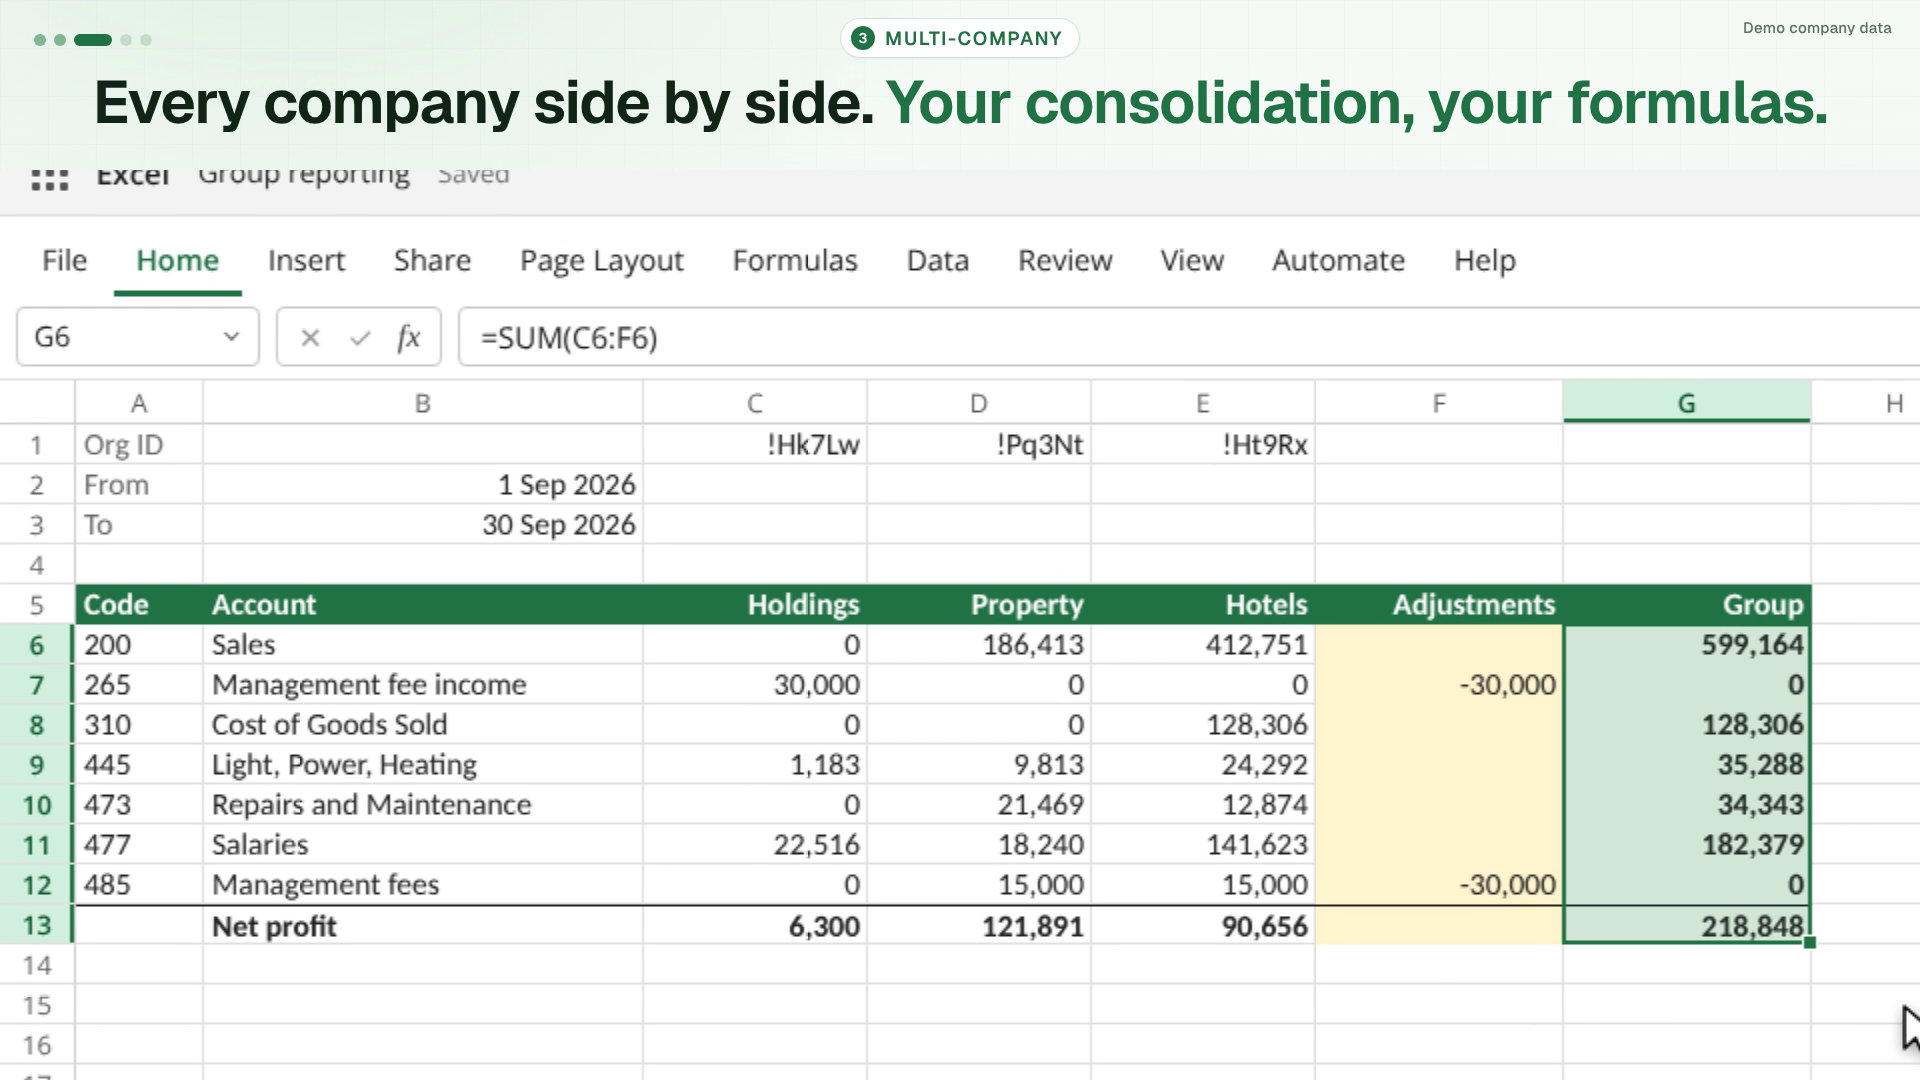The width and height of the screenshot is (1920, 1080).
Task: Click the 'Group reporting' workbook title
Action: (304, 175)
